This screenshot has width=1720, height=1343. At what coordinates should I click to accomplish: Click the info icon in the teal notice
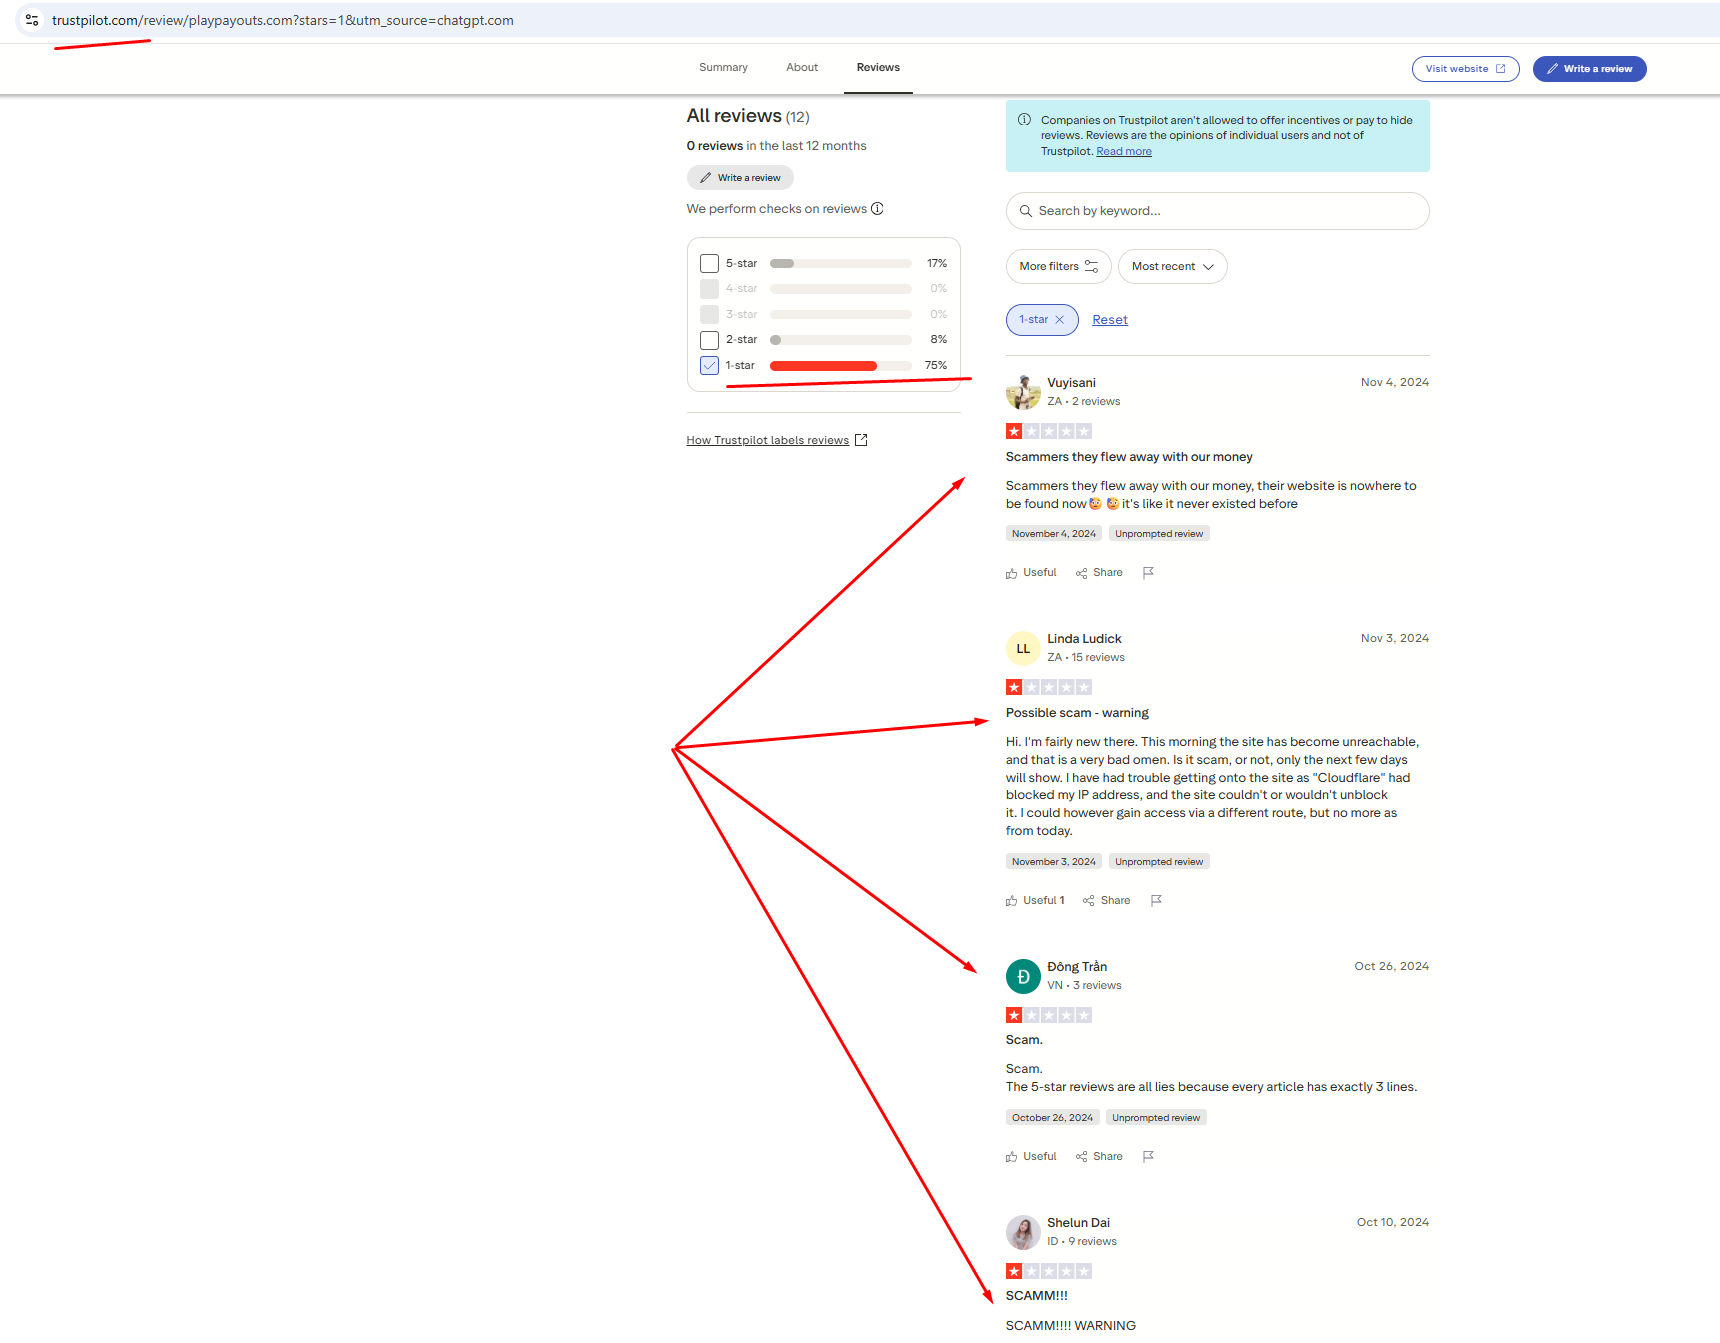tap(1024, 120)
